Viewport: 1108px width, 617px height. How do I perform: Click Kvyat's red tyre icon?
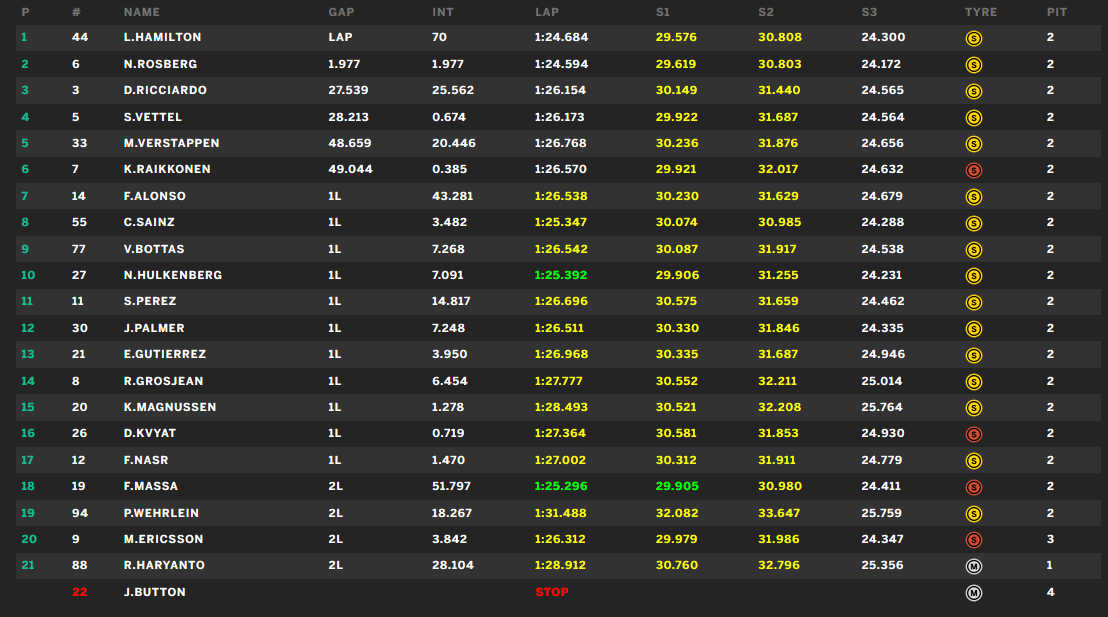(973, 434)
